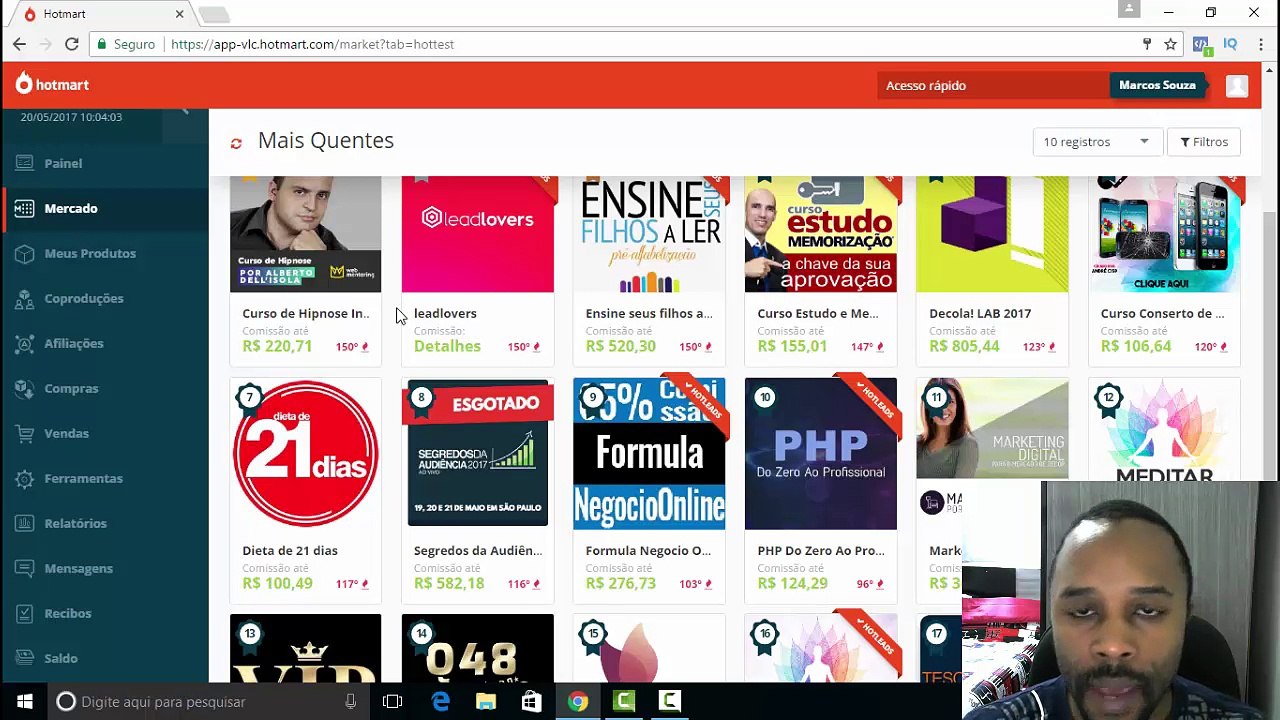1280x720 pixels.
Task: Click the Cortana search box on the taskbar
Action: (208, 701)
